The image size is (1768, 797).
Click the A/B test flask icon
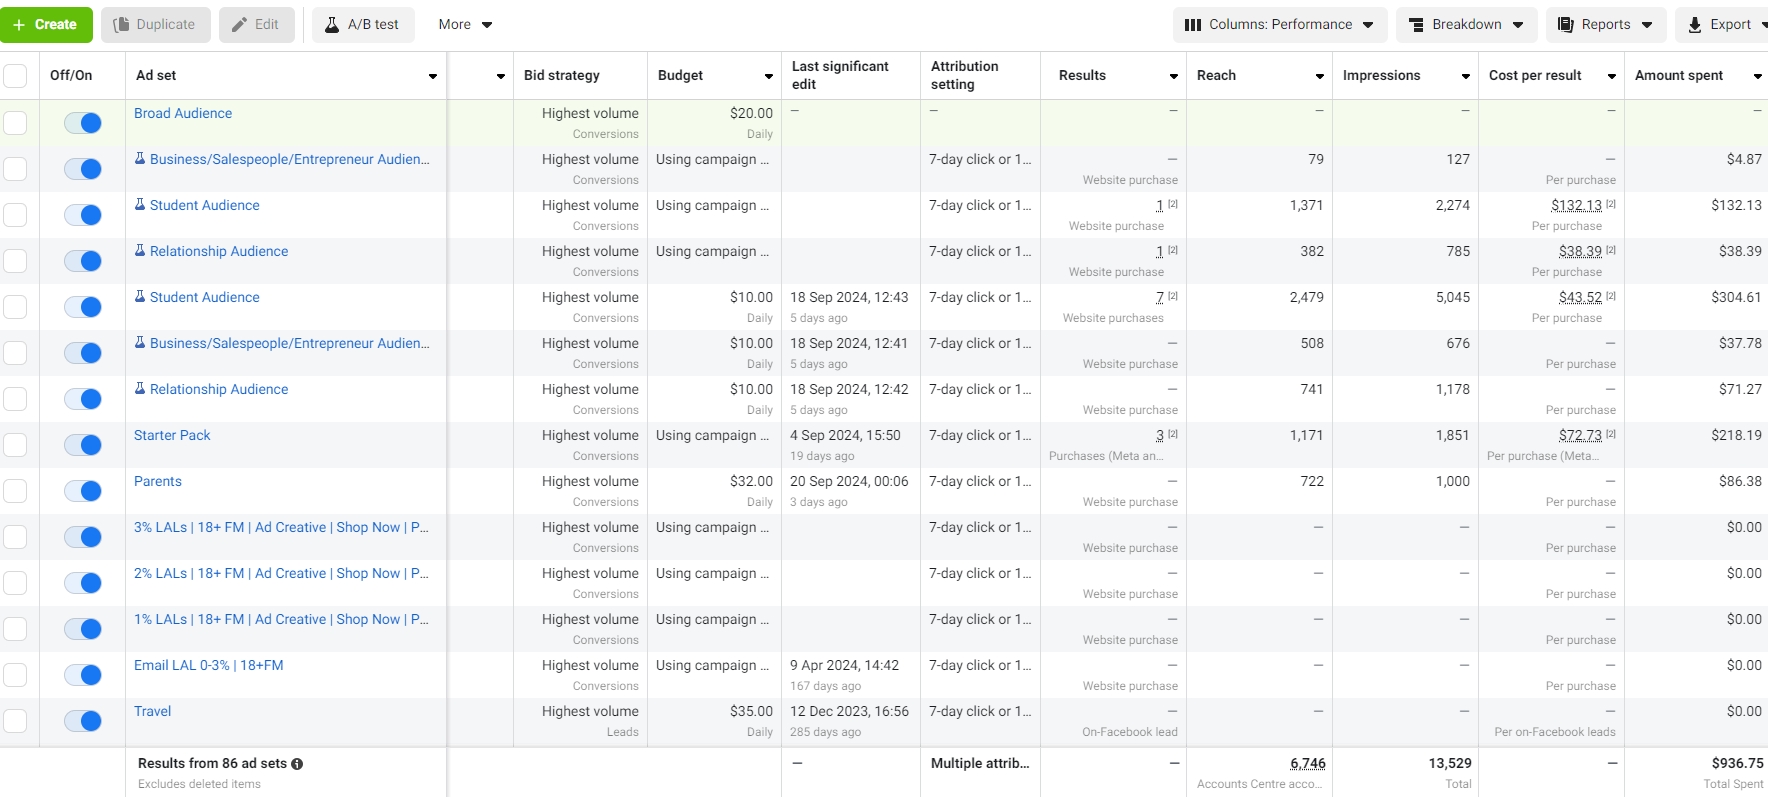(332, 25)
